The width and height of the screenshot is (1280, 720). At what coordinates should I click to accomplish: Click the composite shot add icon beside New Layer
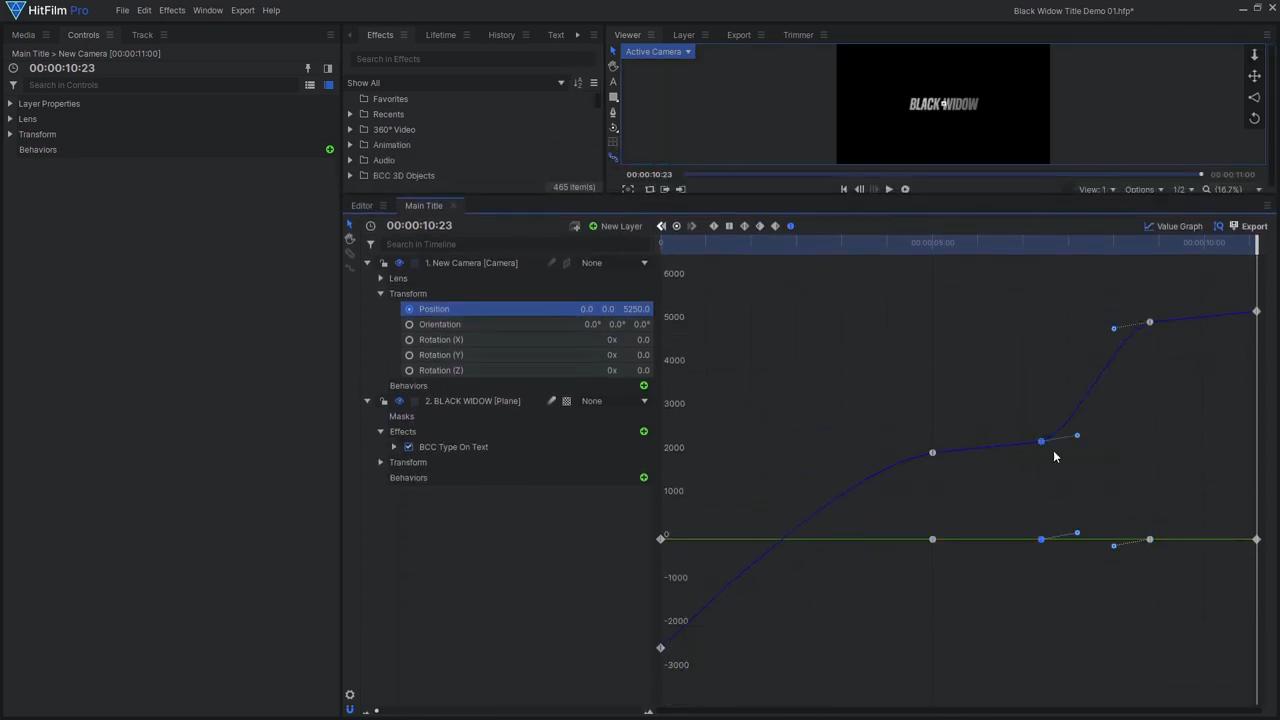coord(575,226)
